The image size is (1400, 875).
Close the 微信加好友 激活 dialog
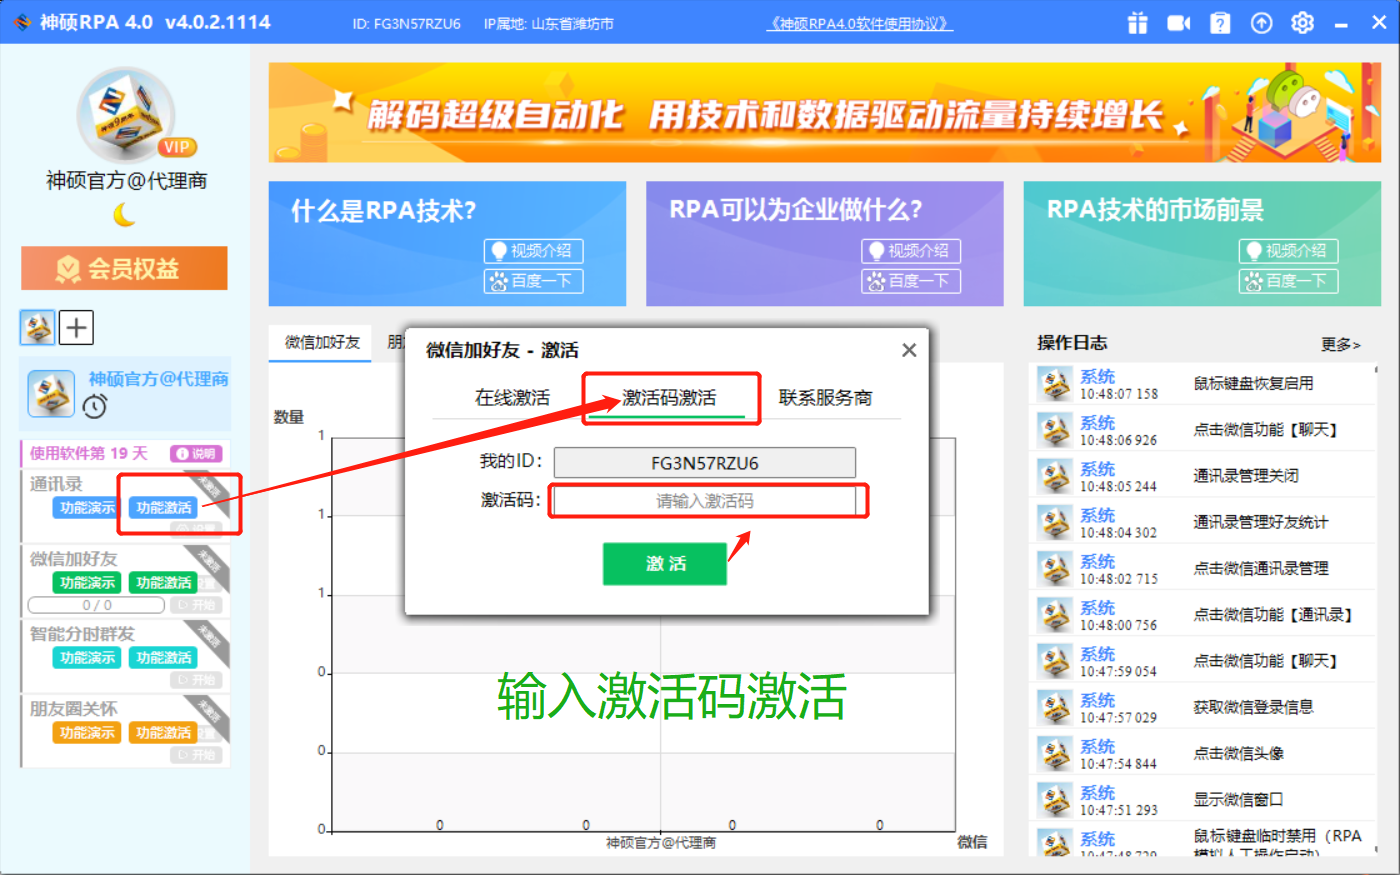pos(909,350)
